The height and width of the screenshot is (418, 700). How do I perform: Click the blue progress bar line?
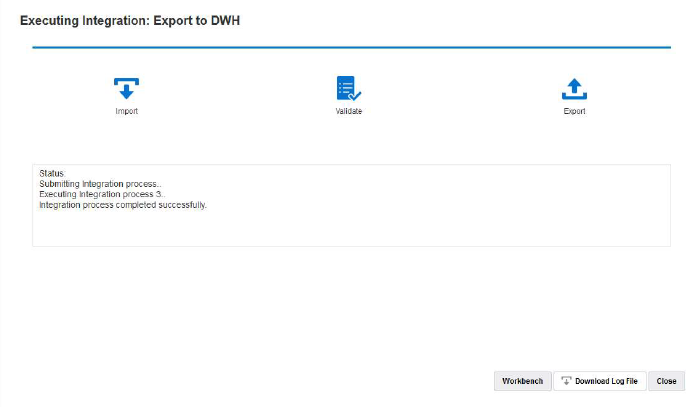(x=351, y=47)
